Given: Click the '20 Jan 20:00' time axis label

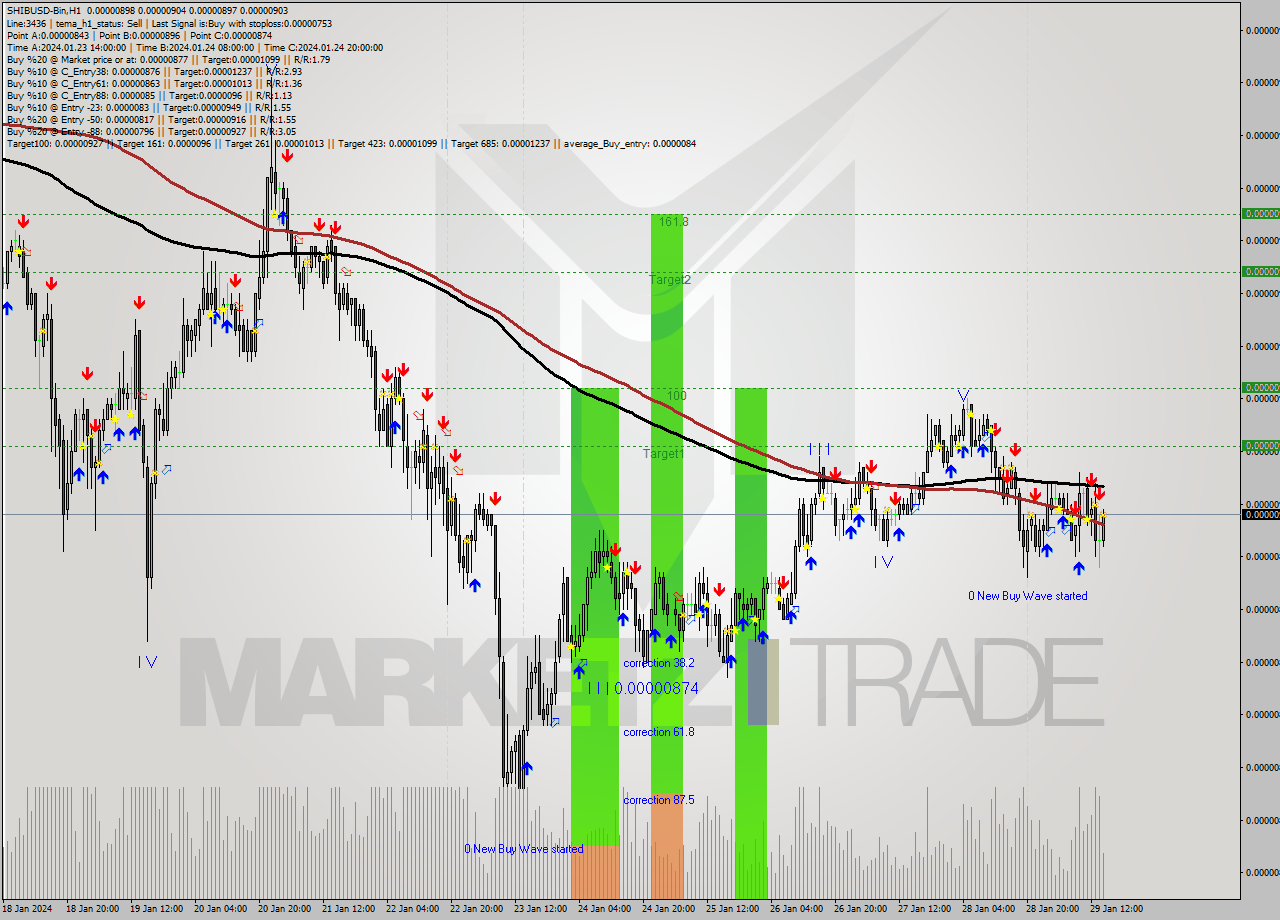Looking at the screenshot, I should (286, 909).
